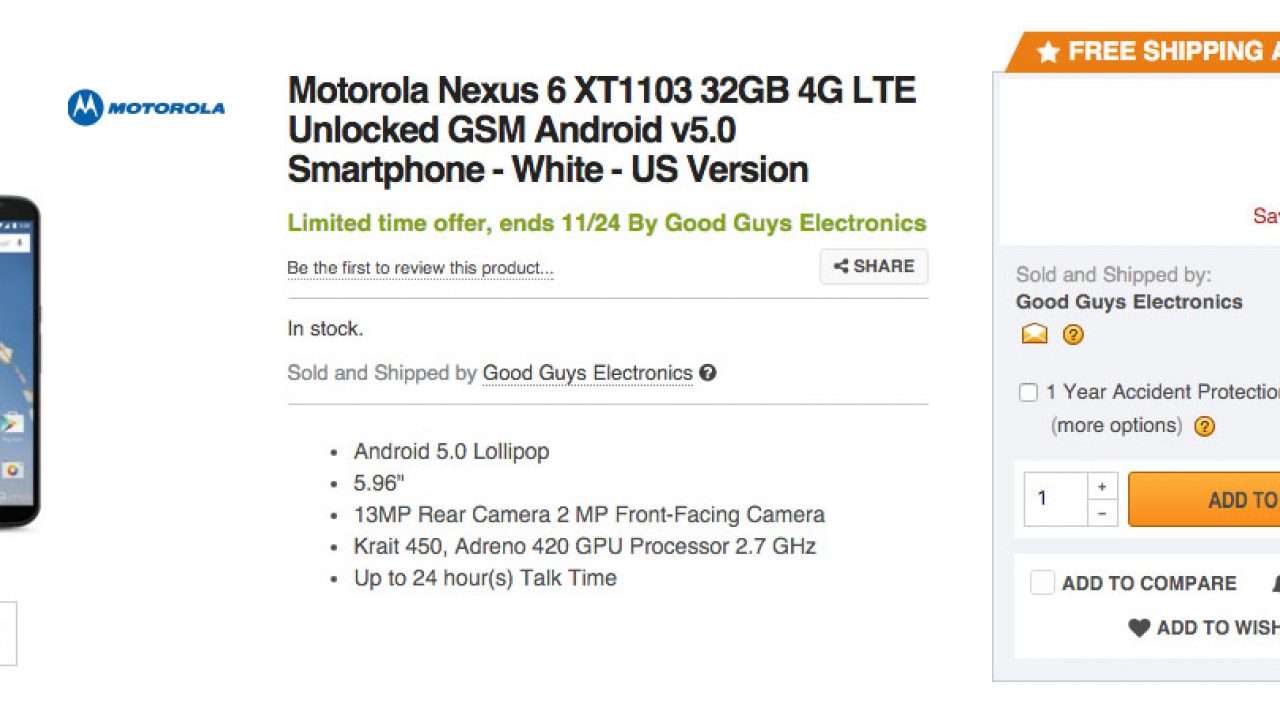Increase quantity with the plus button
1280x720 pixels.
[1101, 486]
